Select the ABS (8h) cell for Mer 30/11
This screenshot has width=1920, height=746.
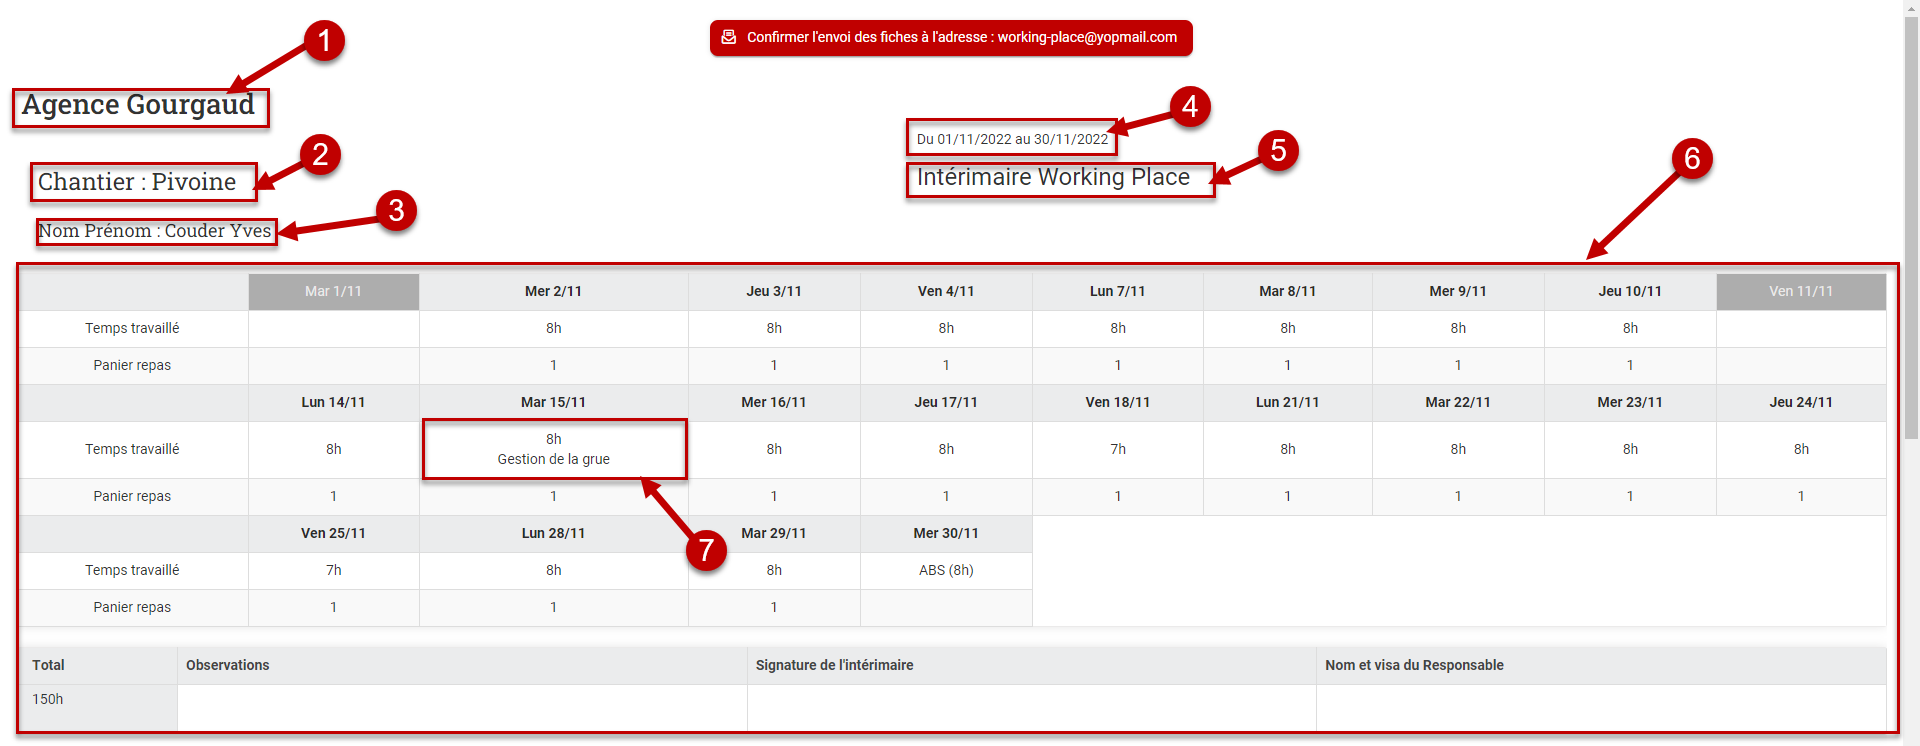pos(945,570)
